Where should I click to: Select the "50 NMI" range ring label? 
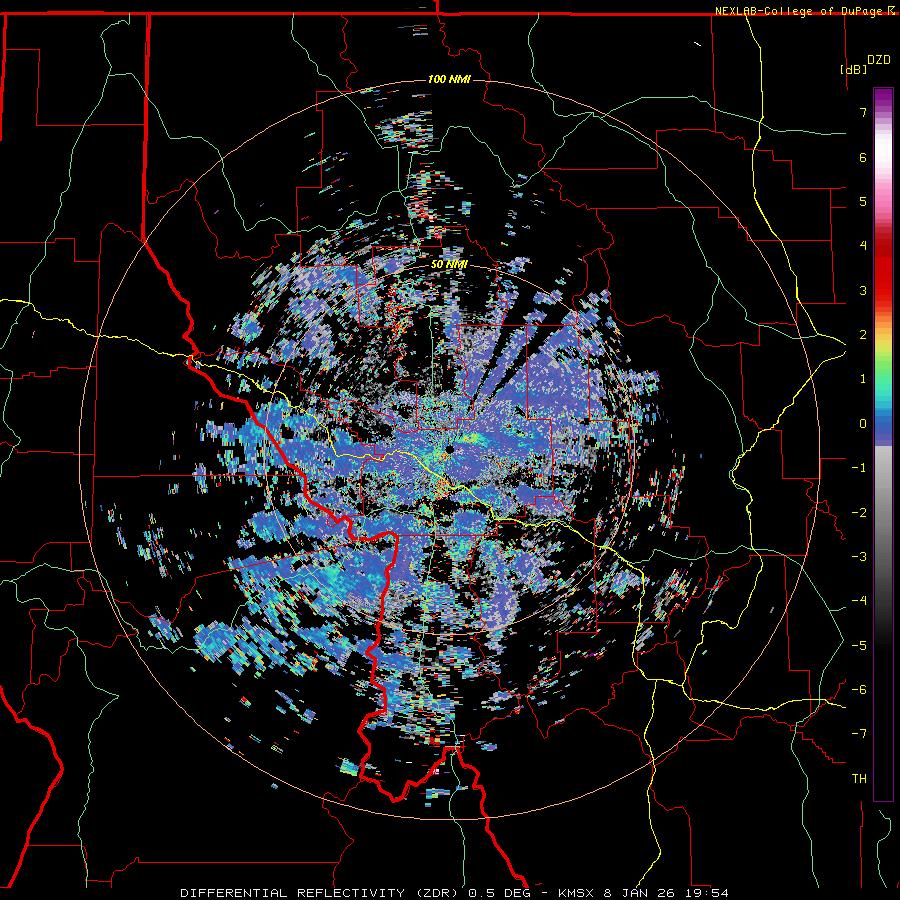coord(449,264)
